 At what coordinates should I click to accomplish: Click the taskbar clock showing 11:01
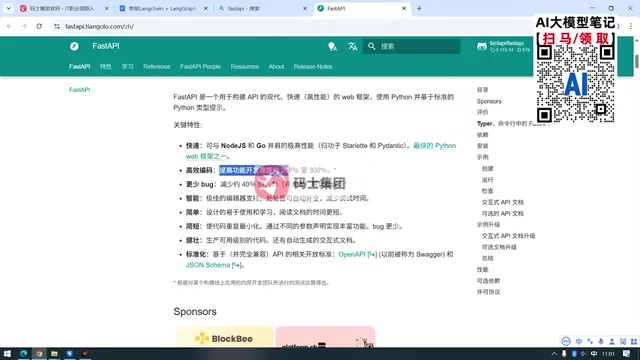point(608,354)
